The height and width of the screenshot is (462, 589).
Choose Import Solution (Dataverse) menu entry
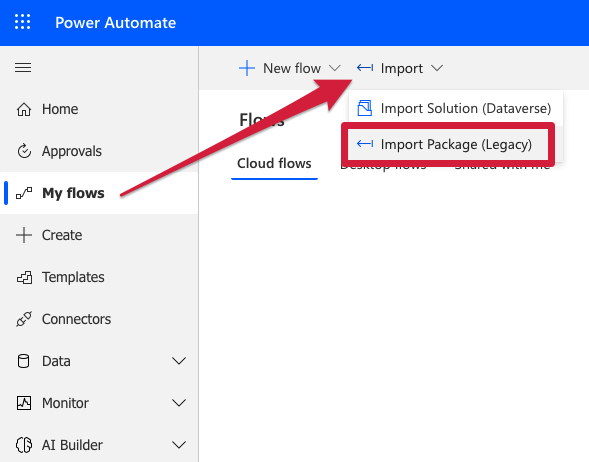pos(456,108)
